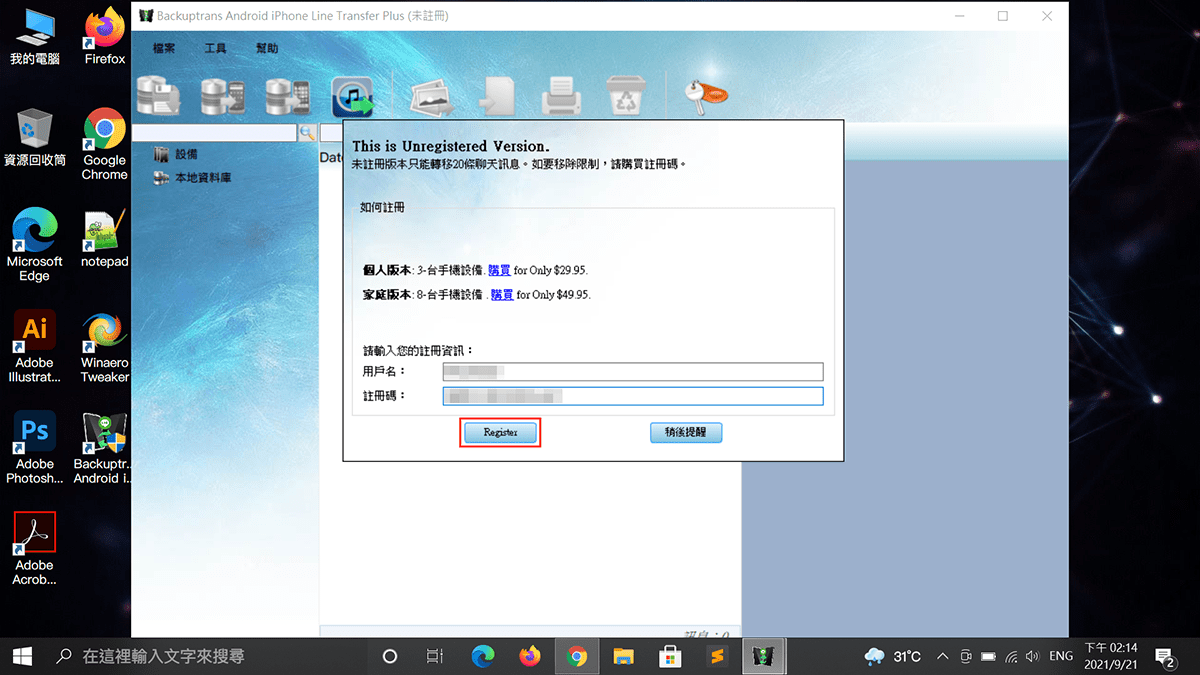
Task: Click the 購買 link for personal edition
Action: point(499,270)
